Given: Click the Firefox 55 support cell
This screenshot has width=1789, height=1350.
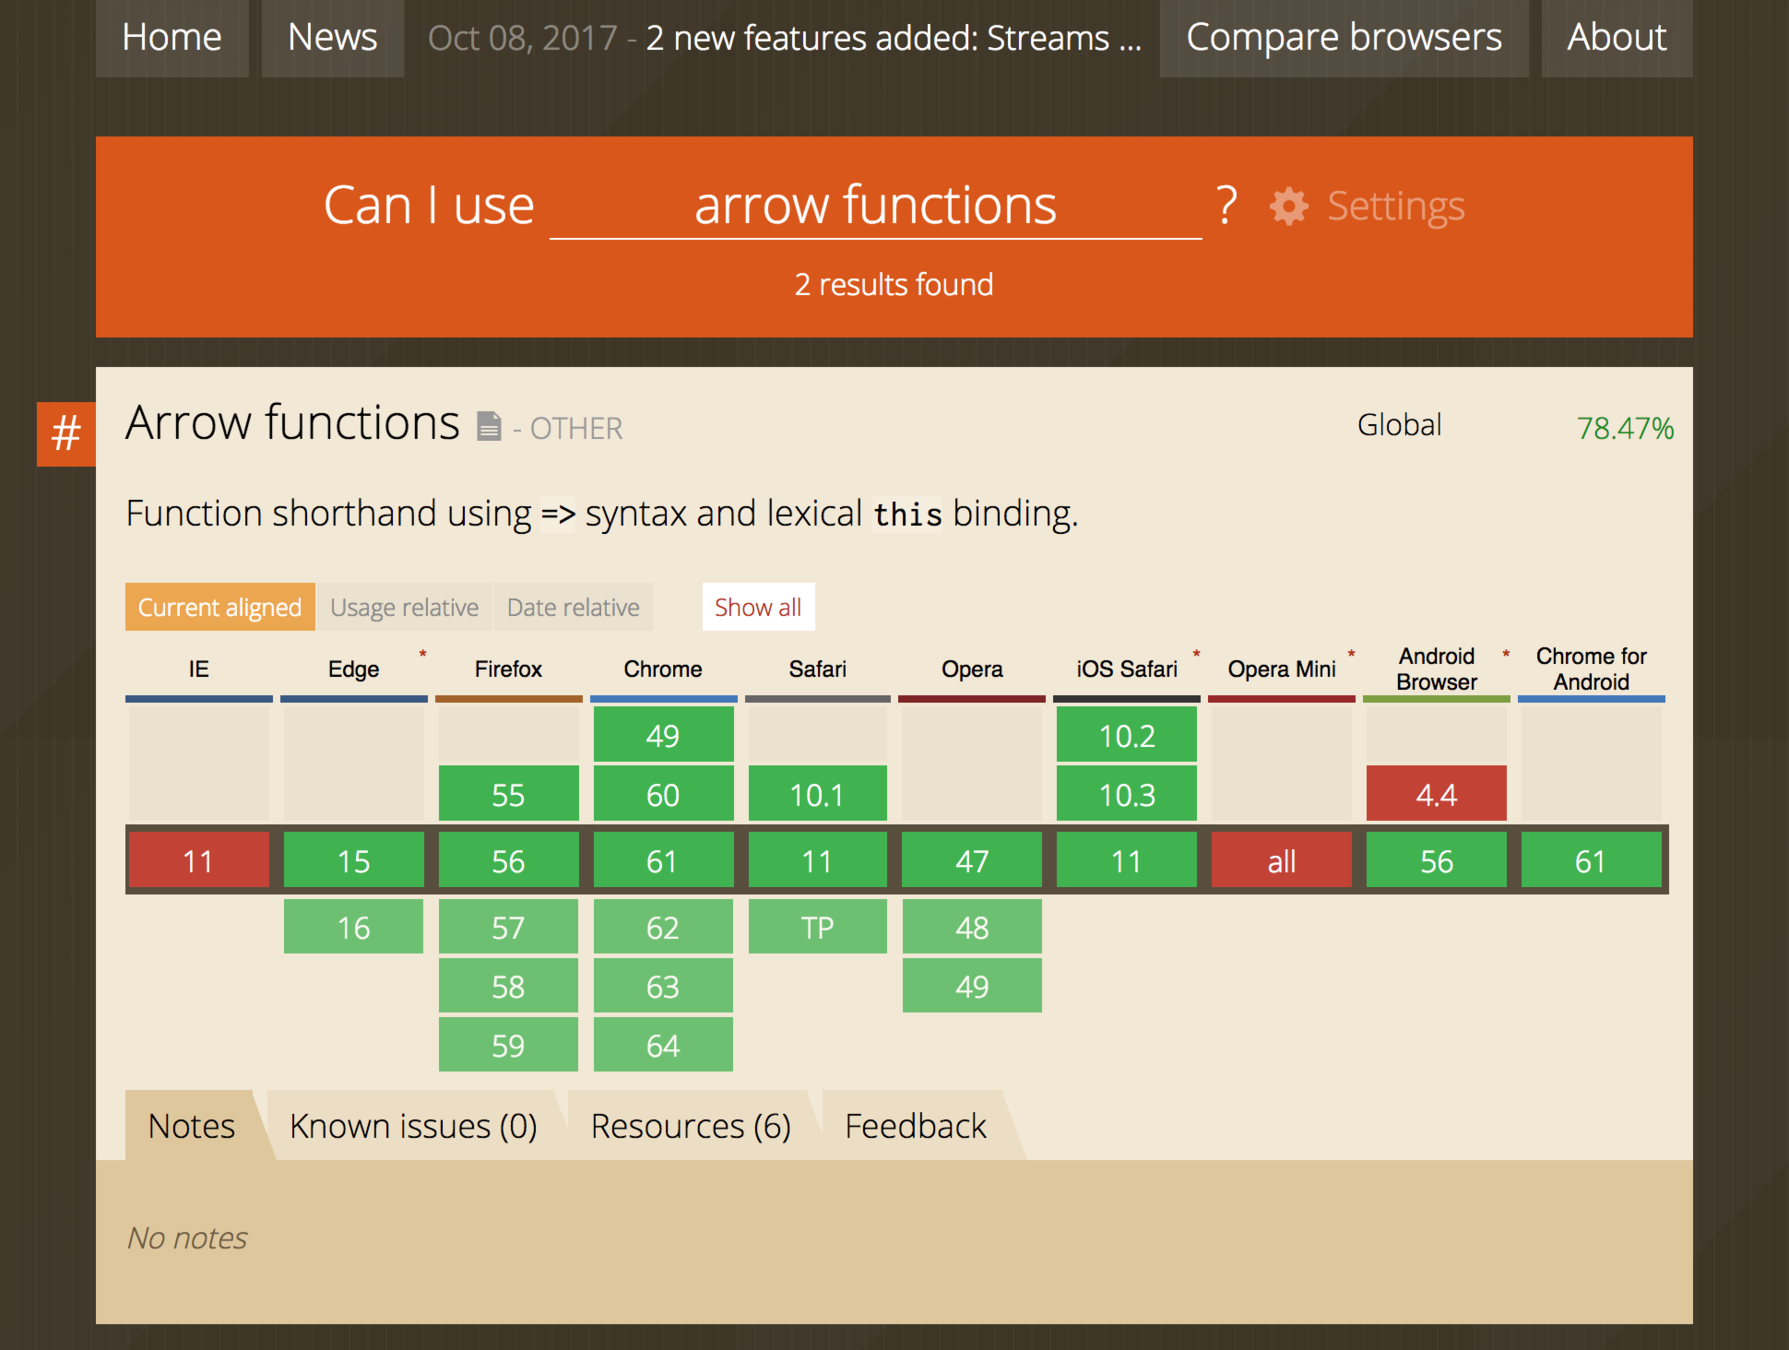Looking at the screenshot, I should (x=508, y=795).
